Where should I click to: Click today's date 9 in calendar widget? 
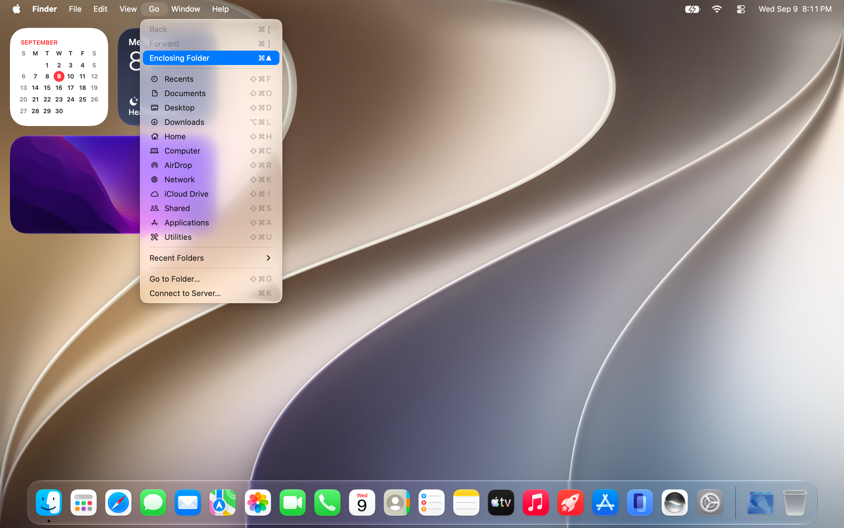coord(59,76)
